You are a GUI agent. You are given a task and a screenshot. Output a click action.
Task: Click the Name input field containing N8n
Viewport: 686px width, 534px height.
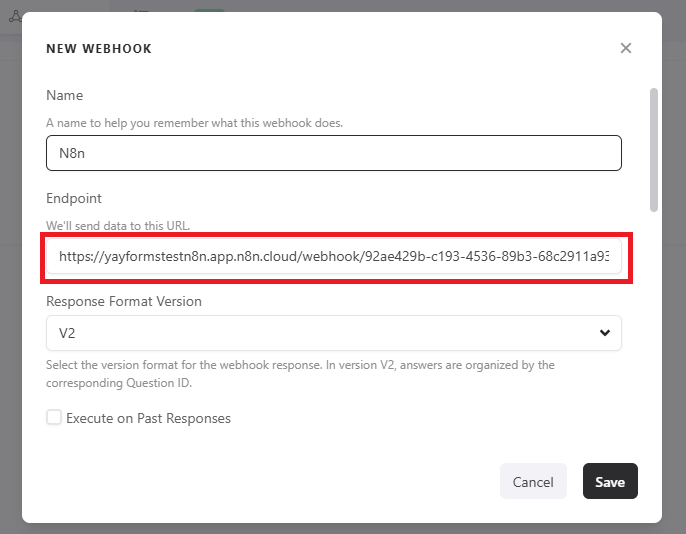pyautogui.click(x=333, y=153)
